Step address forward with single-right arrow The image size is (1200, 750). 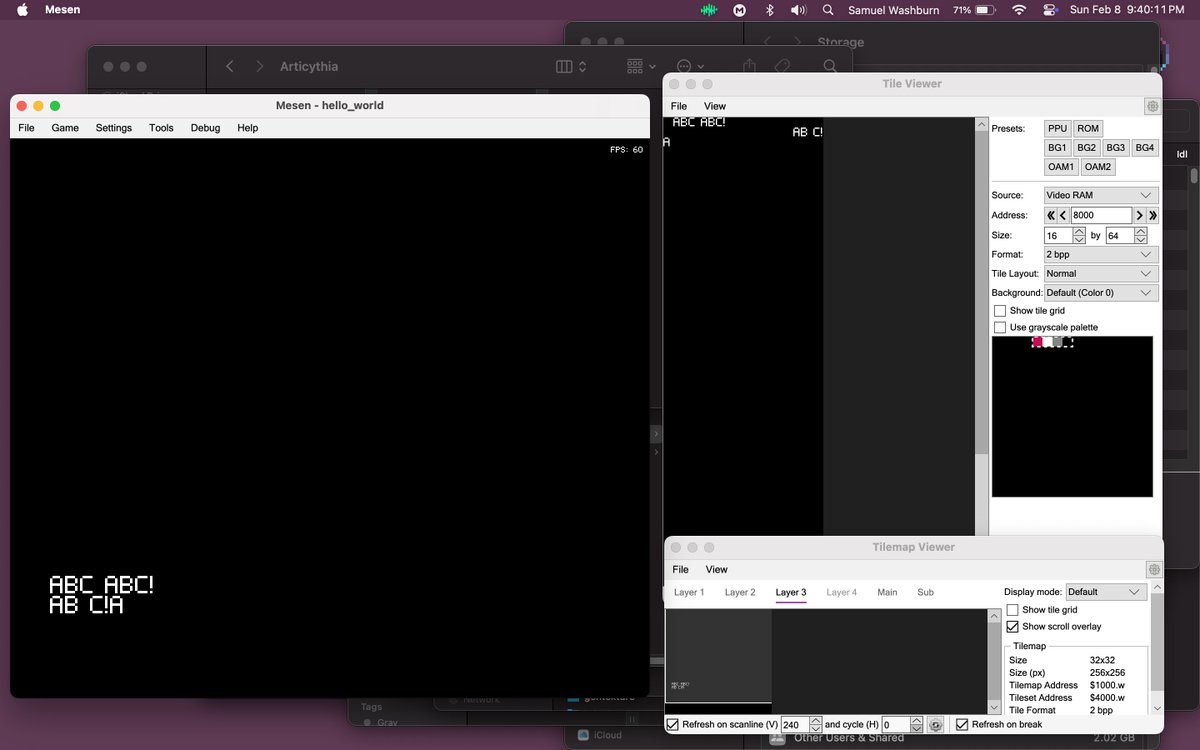point(1139,215)
